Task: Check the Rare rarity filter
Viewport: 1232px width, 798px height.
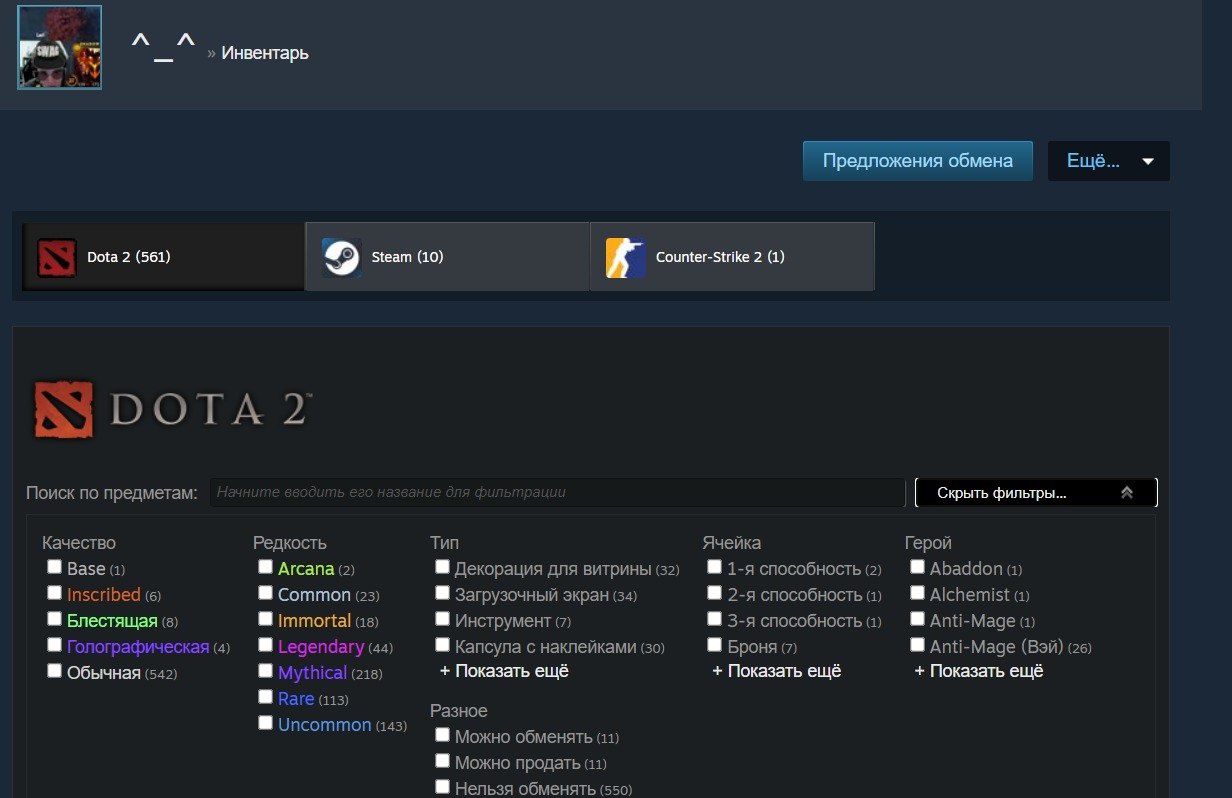Action: (x=265, y=697)
